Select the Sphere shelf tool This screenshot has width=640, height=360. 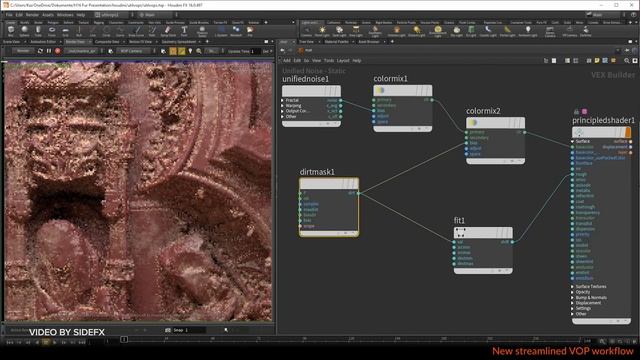(x=24, y=31)
